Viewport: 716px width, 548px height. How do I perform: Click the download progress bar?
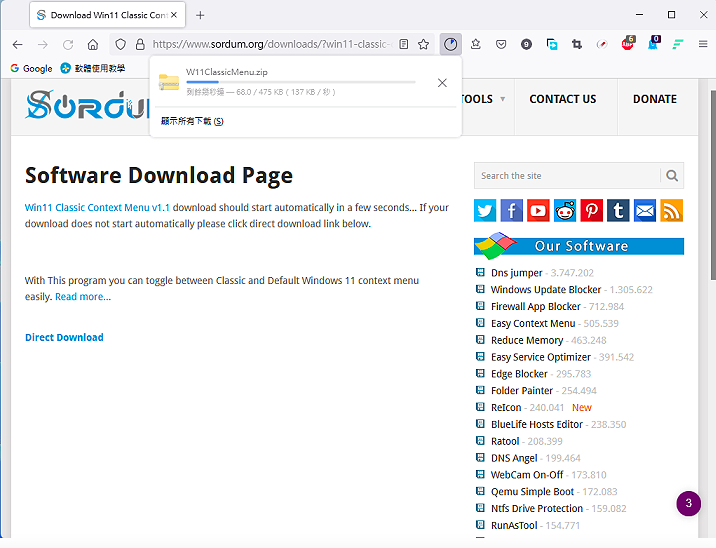[x=301, y=82]
